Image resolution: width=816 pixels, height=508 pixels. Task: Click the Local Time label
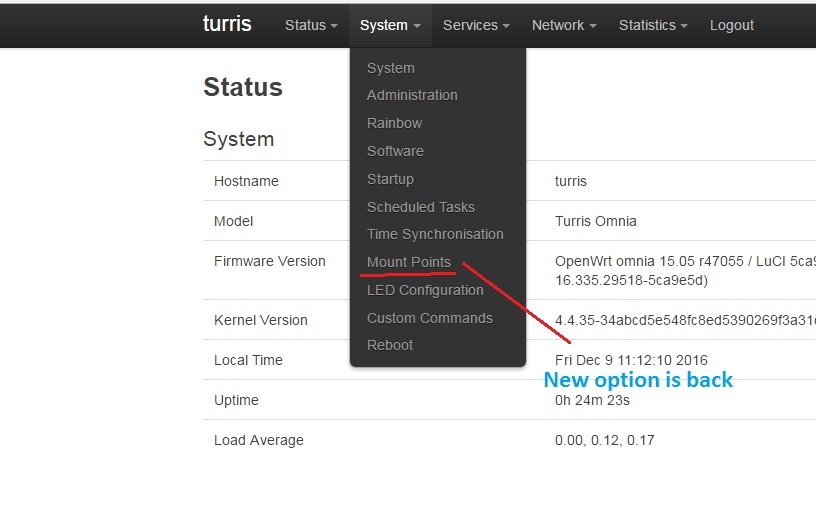pyautogui.click(x=248, y=360)
